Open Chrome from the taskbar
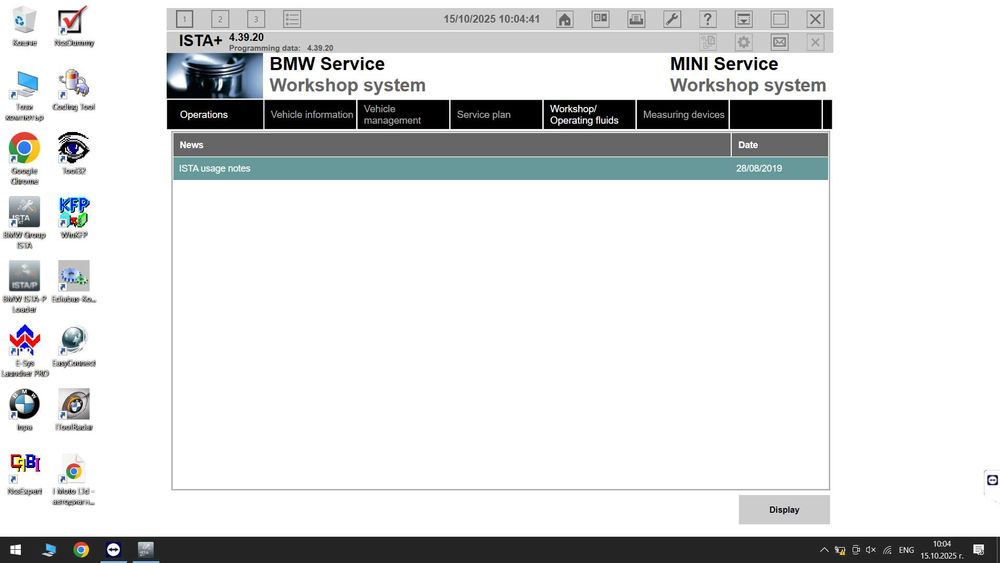 coord(81,550)
